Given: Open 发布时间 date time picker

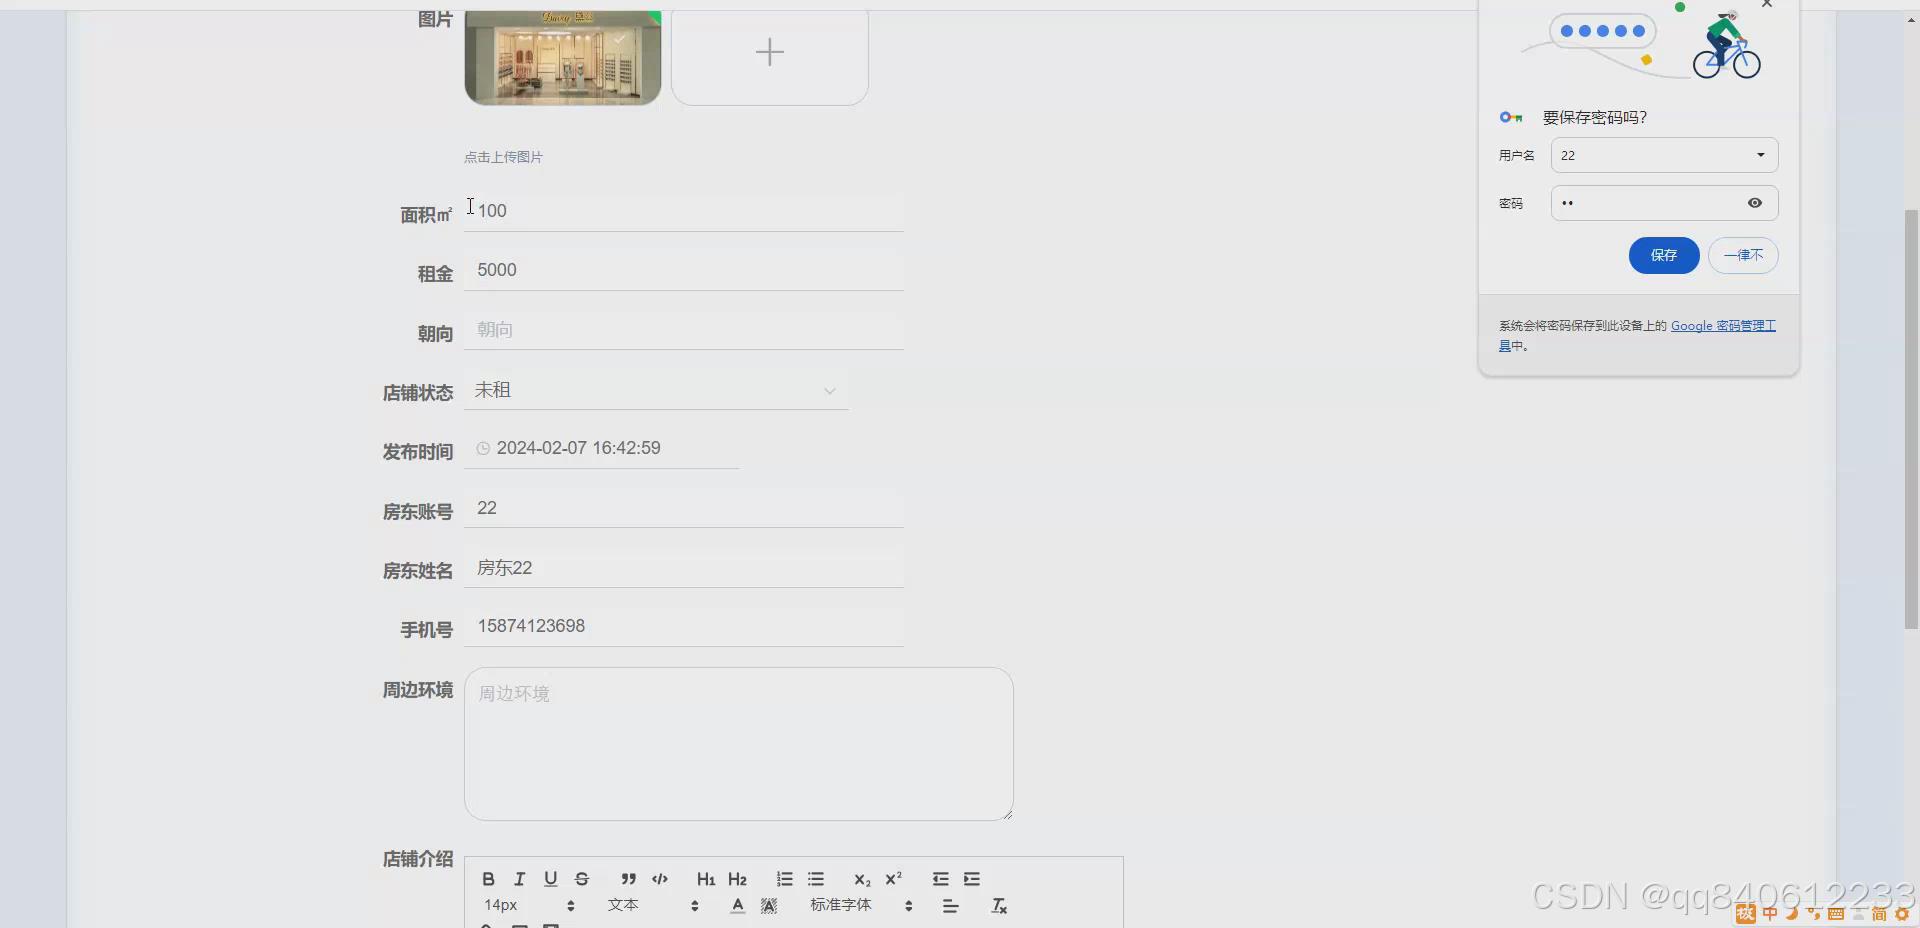Looking at the screenshot, I should 602,448.
